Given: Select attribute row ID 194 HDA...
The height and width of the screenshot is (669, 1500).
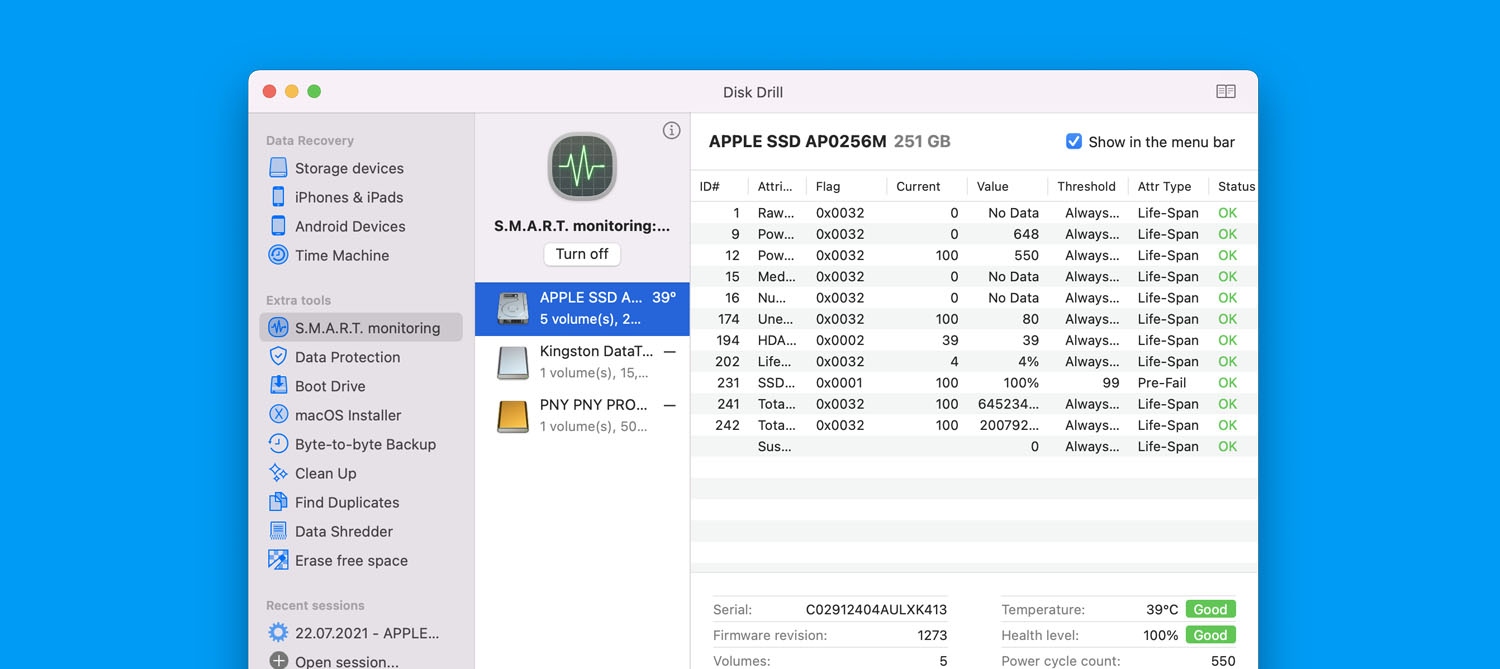Looking at the screenshot, I should [x=974, y=340].
